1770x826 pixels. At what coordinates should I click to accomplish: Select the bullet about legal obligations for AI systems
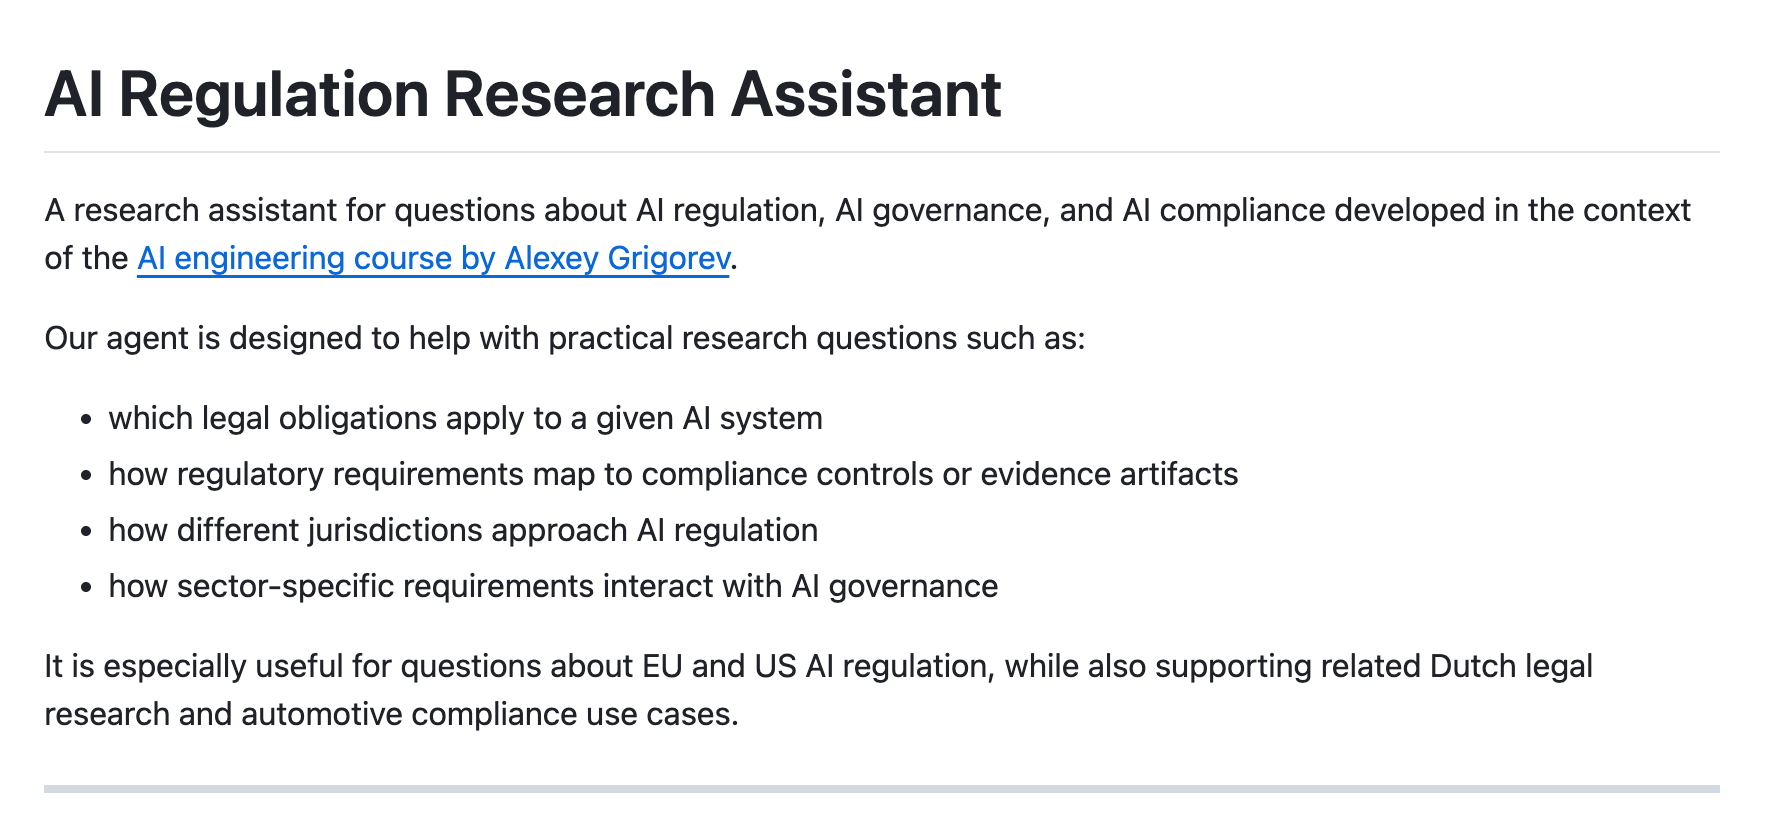465,418
